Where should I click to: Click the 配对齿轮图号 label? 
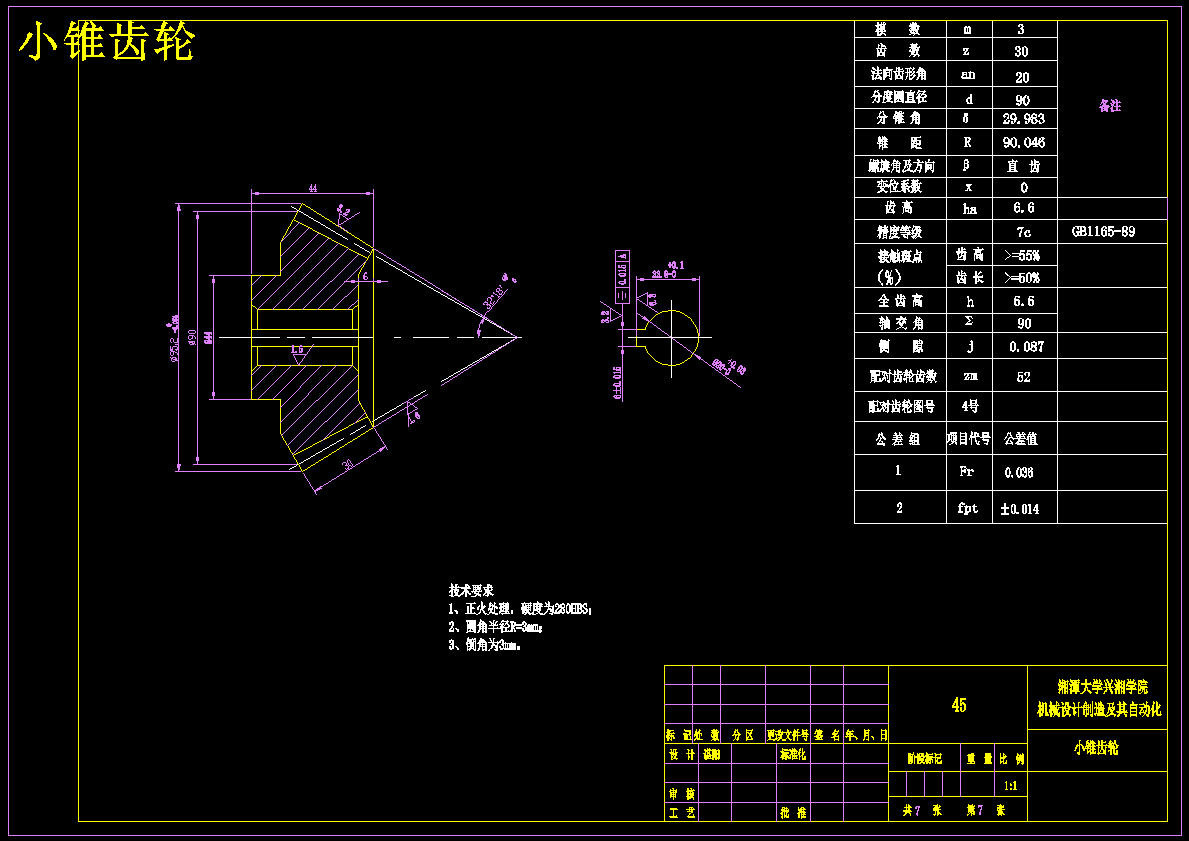tap(902, 406)
